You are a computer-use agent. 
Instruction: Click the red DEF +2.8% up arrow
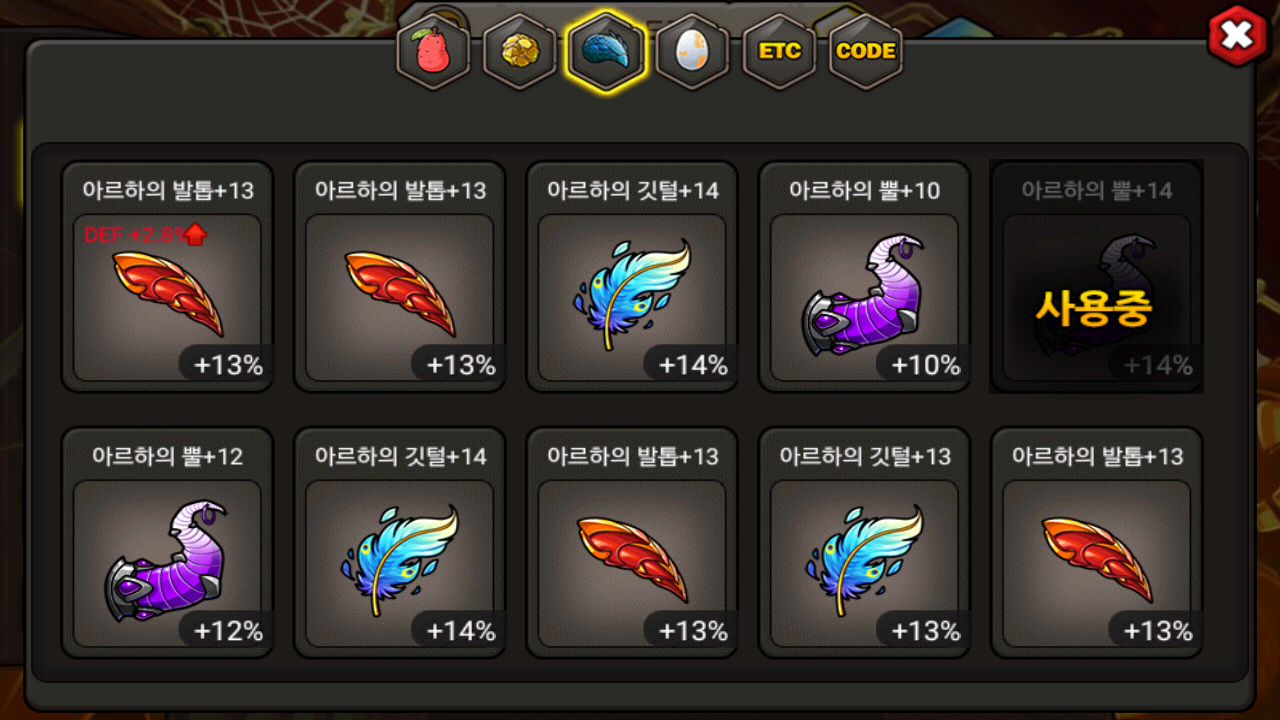point(196,235)
